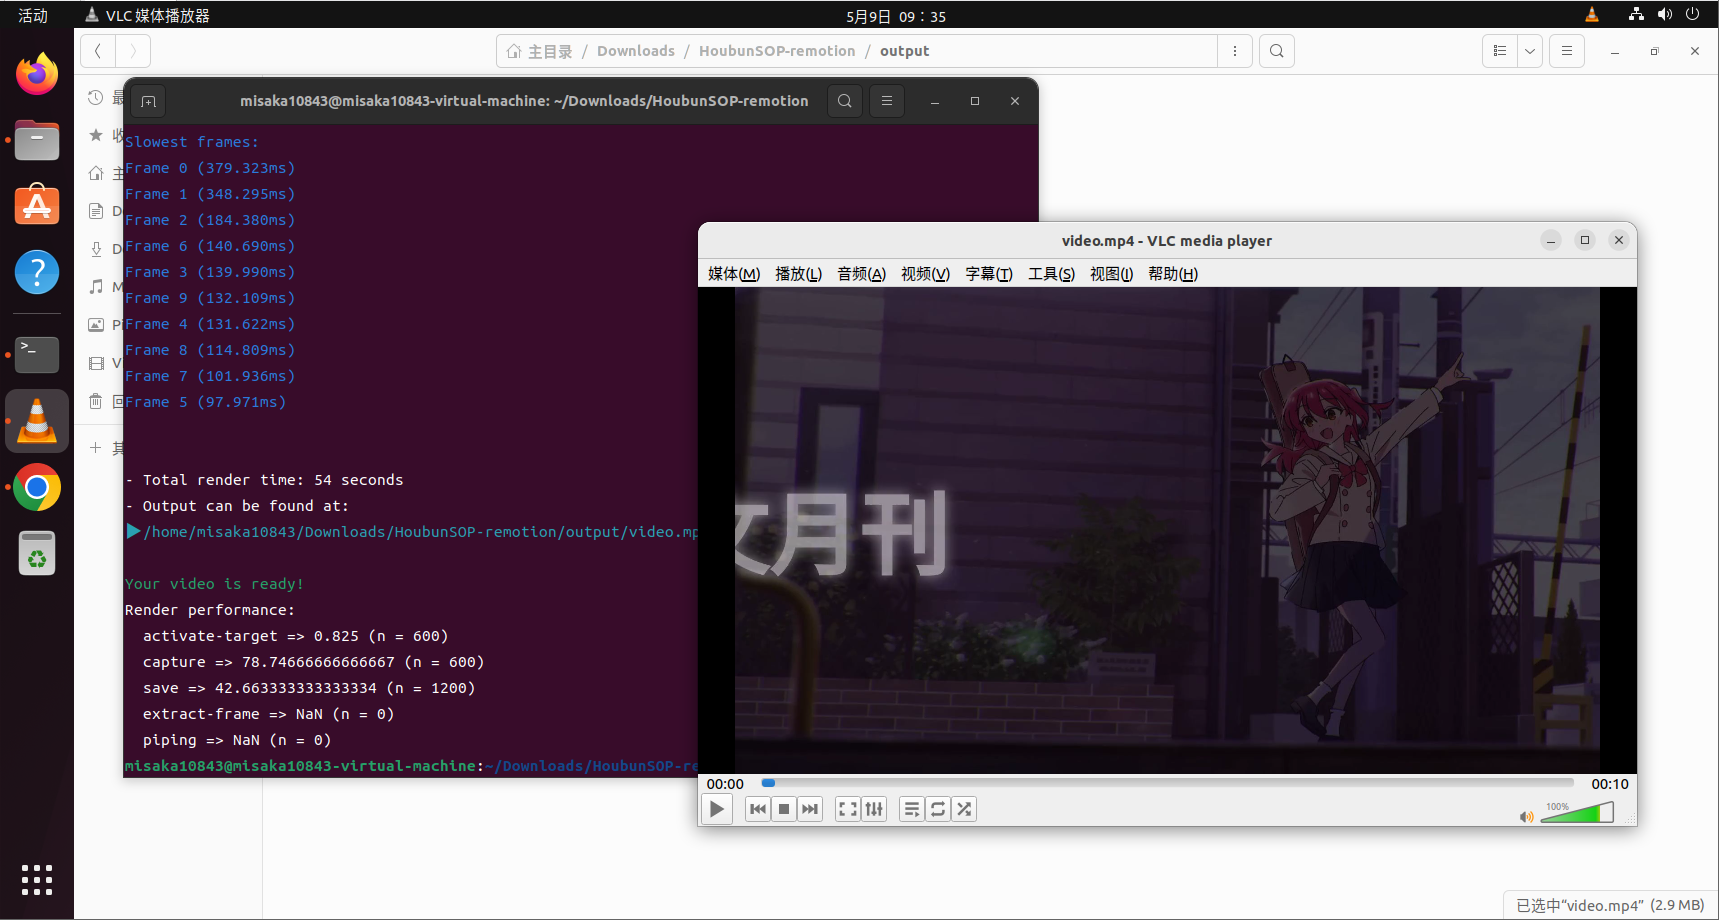Switch file manager to list view

tap(1500, 51)
